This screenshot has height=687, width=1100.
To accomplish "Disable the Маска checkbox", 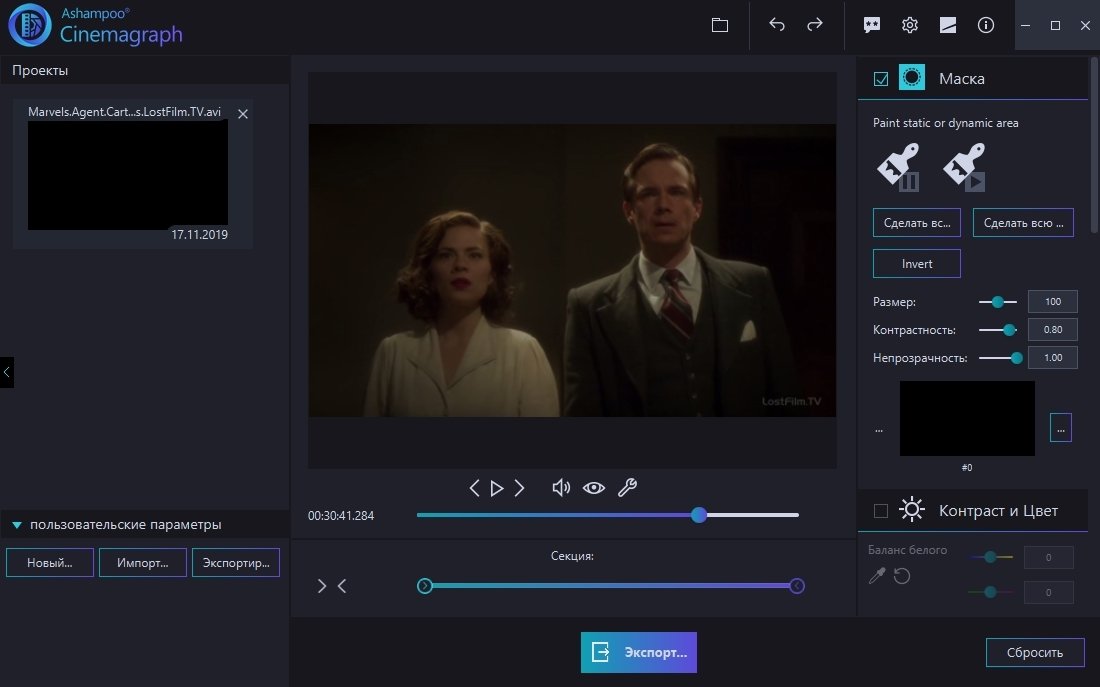I will (x=881, y=79).
